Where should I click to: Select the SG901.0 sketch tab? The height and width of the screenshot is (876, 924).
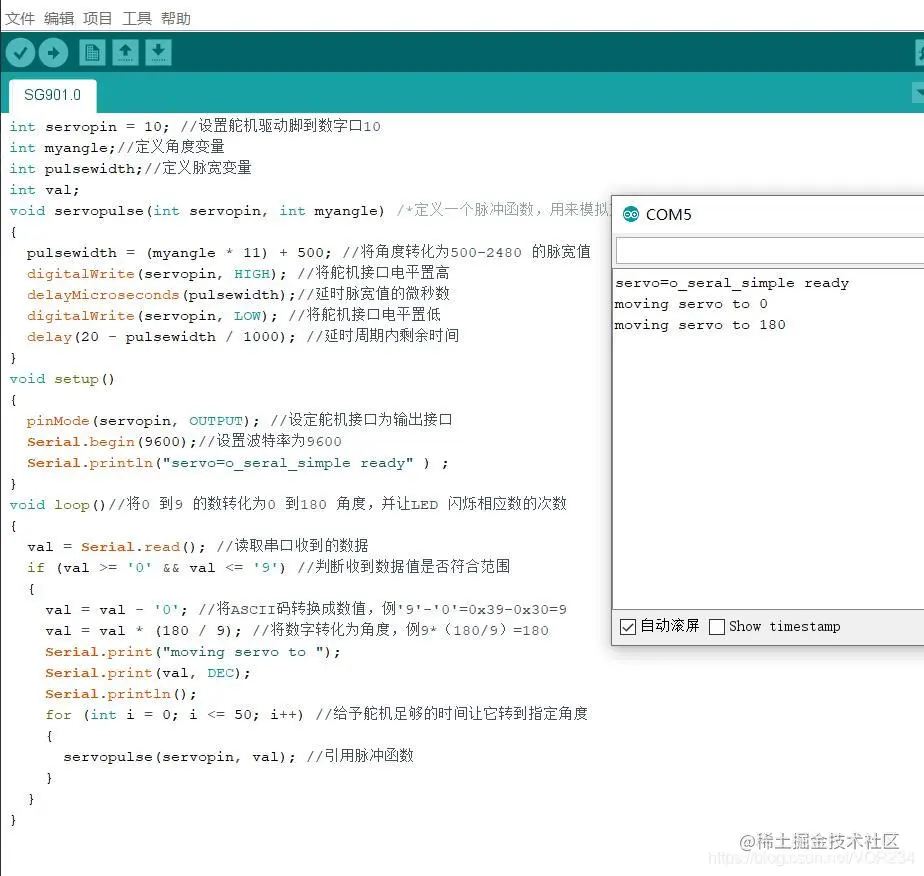click(52, 95)
